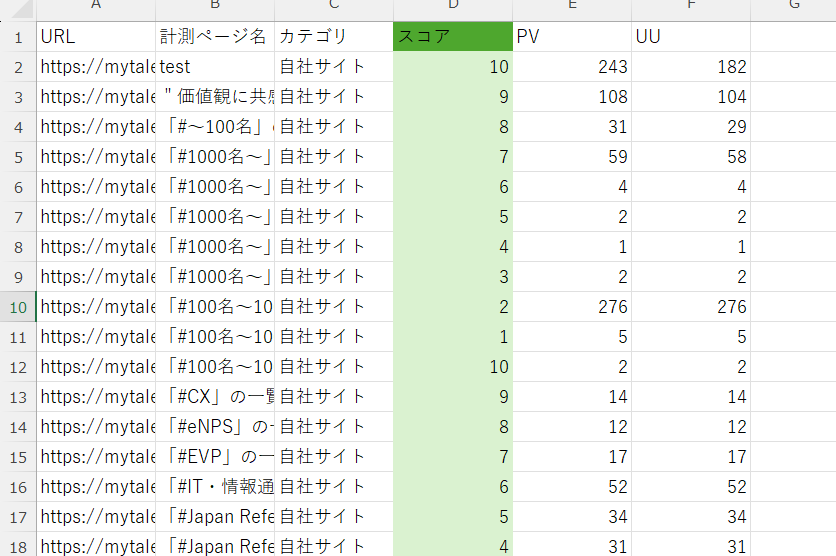Viewport: 836px width, 556px height.
Task: Select the cell containing test
Action: click(214, 67)
